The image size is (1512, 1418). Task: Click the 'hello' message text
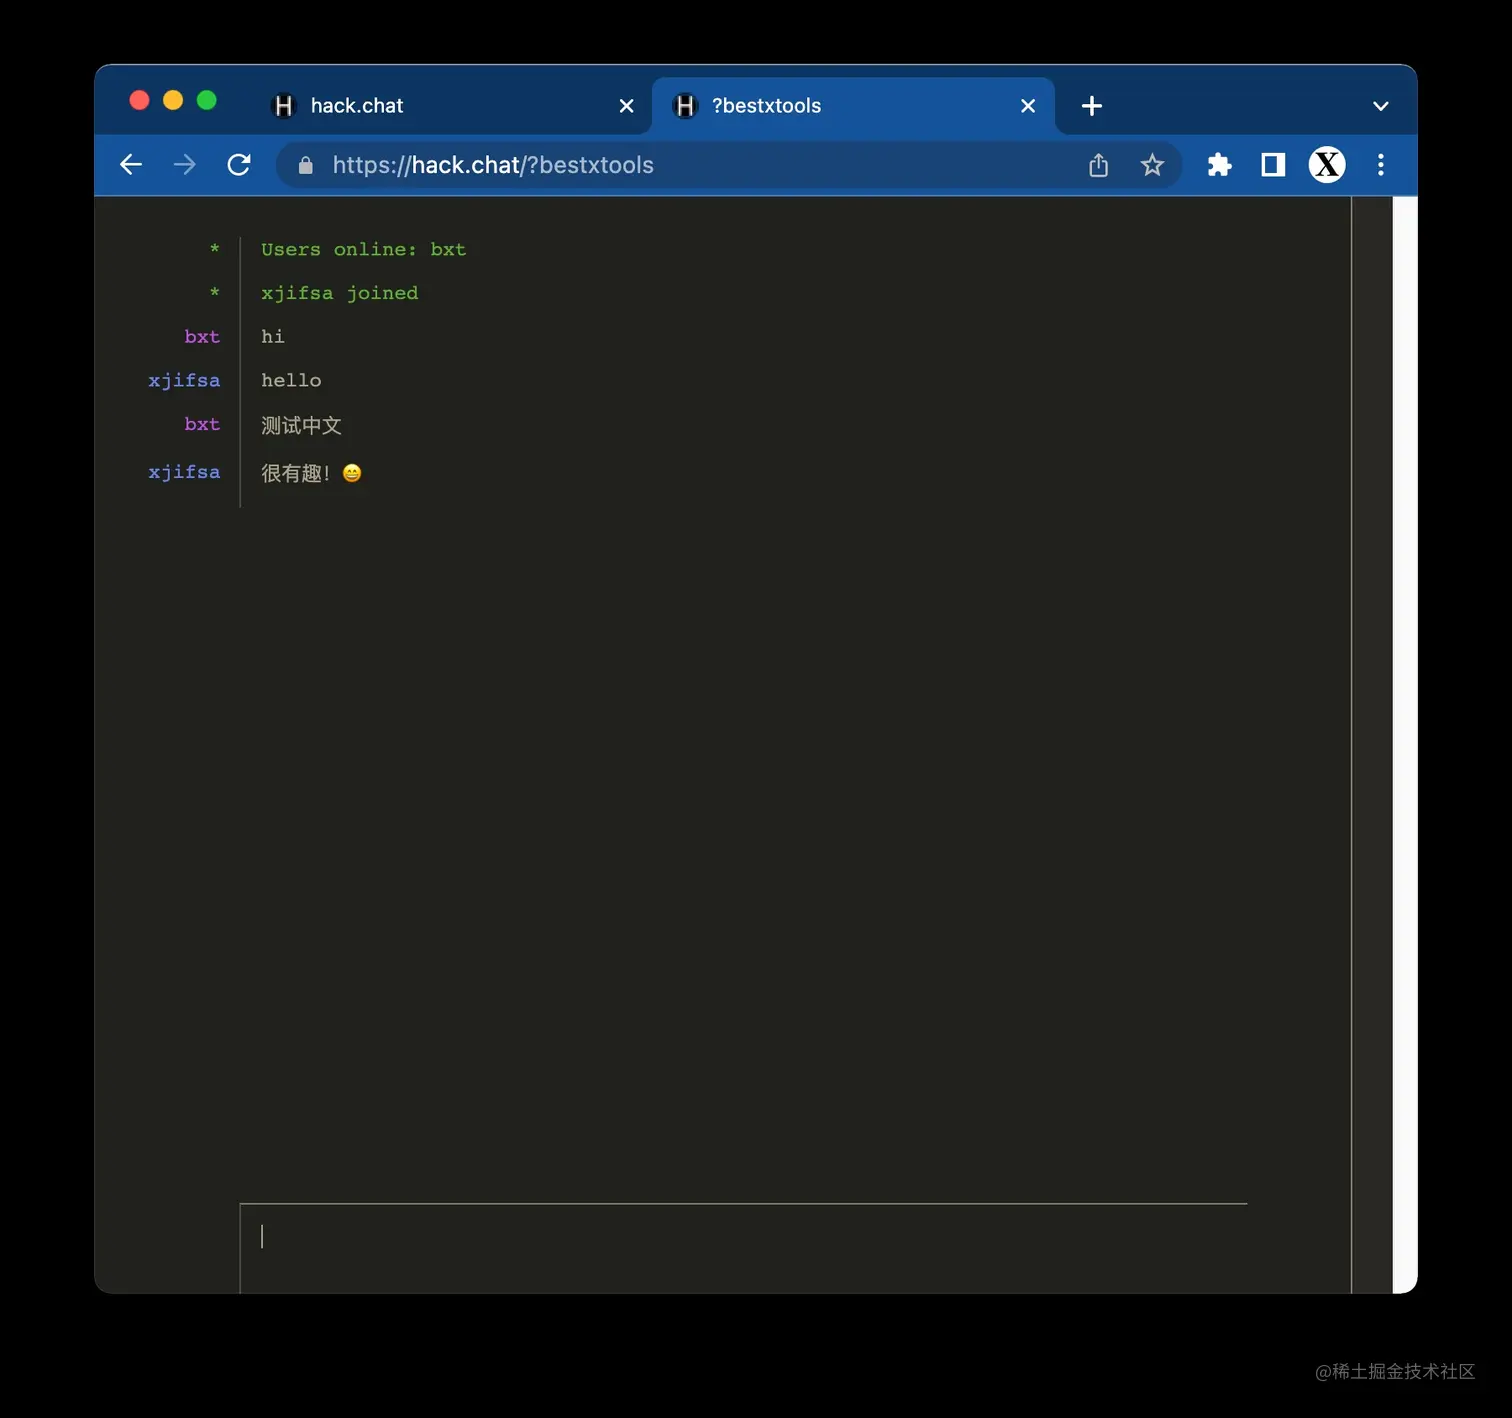click(291, 381)
